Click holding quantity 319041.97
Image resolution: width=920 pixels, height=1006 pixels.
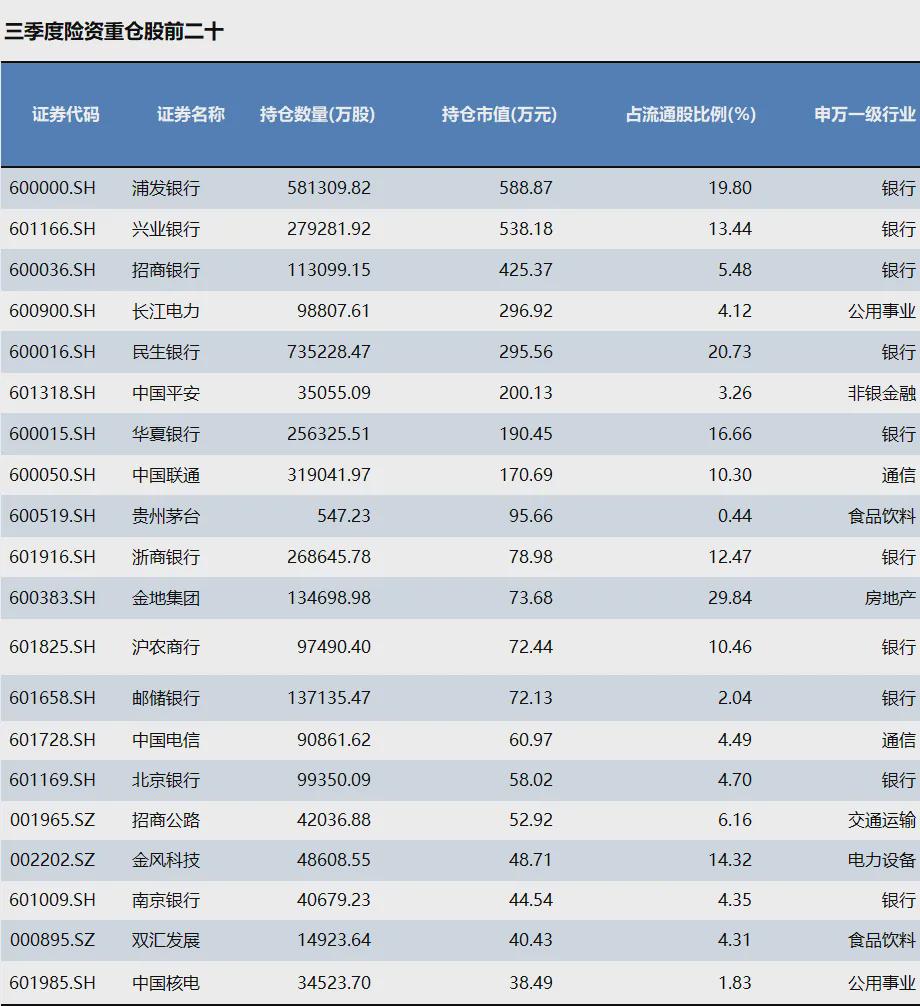point(328,475)
